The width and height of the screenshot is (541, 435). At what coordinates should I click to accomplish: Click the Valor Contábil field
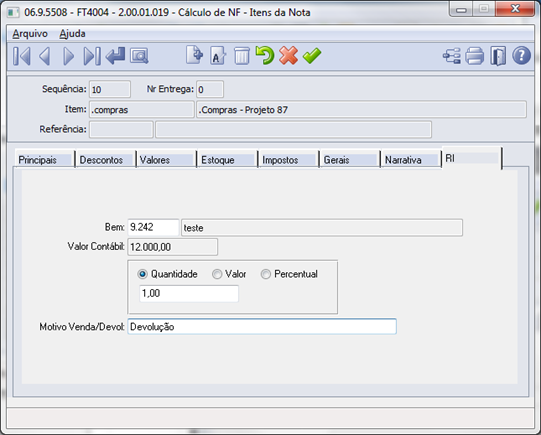[x=173, y=247]
